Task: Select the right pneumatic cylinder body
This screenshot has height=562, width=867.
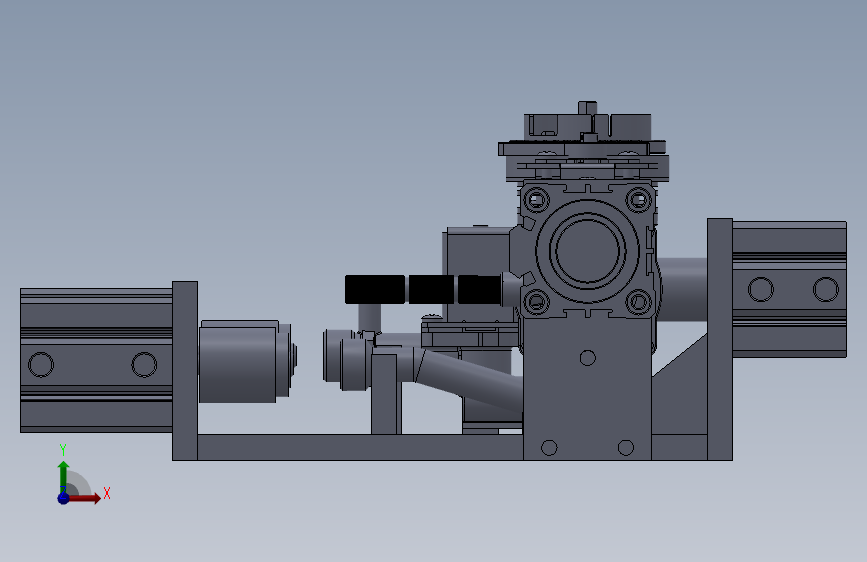Action: [x=789, y=289]
